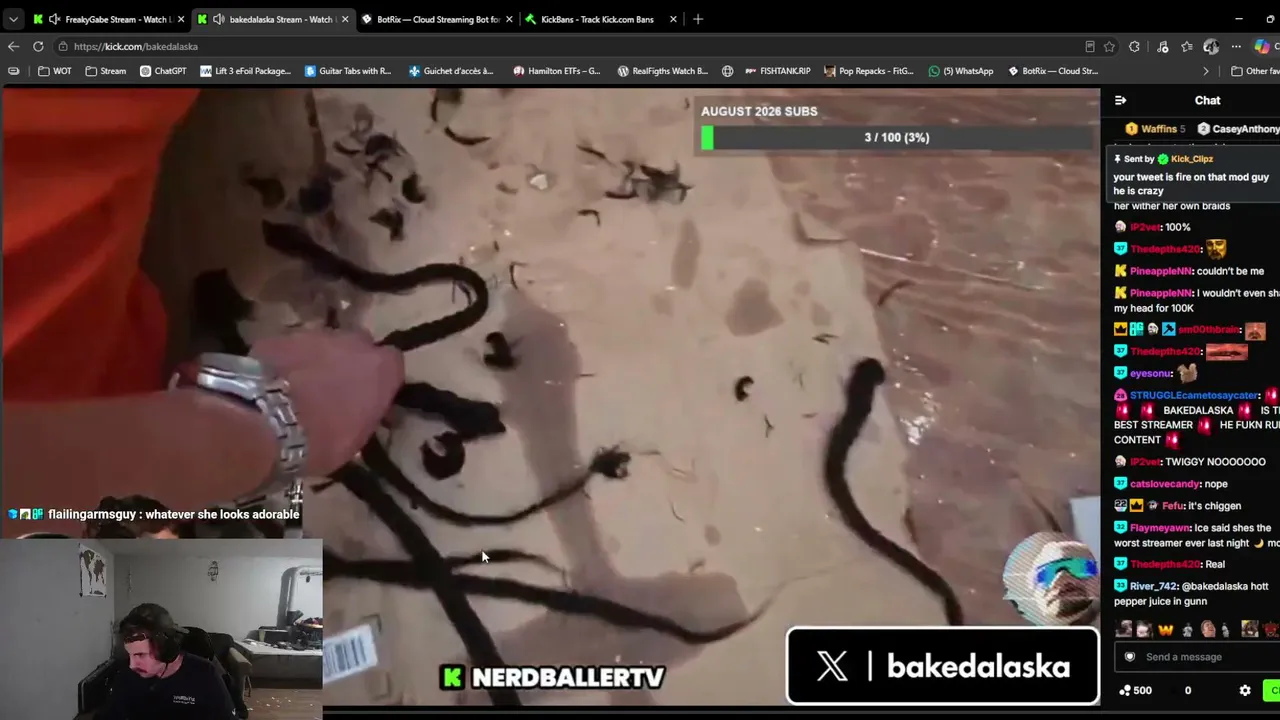This screenshot has height=720, width=1280.
Task: Click the first bookmarks bar icon
Action: (x=13, y=71)
